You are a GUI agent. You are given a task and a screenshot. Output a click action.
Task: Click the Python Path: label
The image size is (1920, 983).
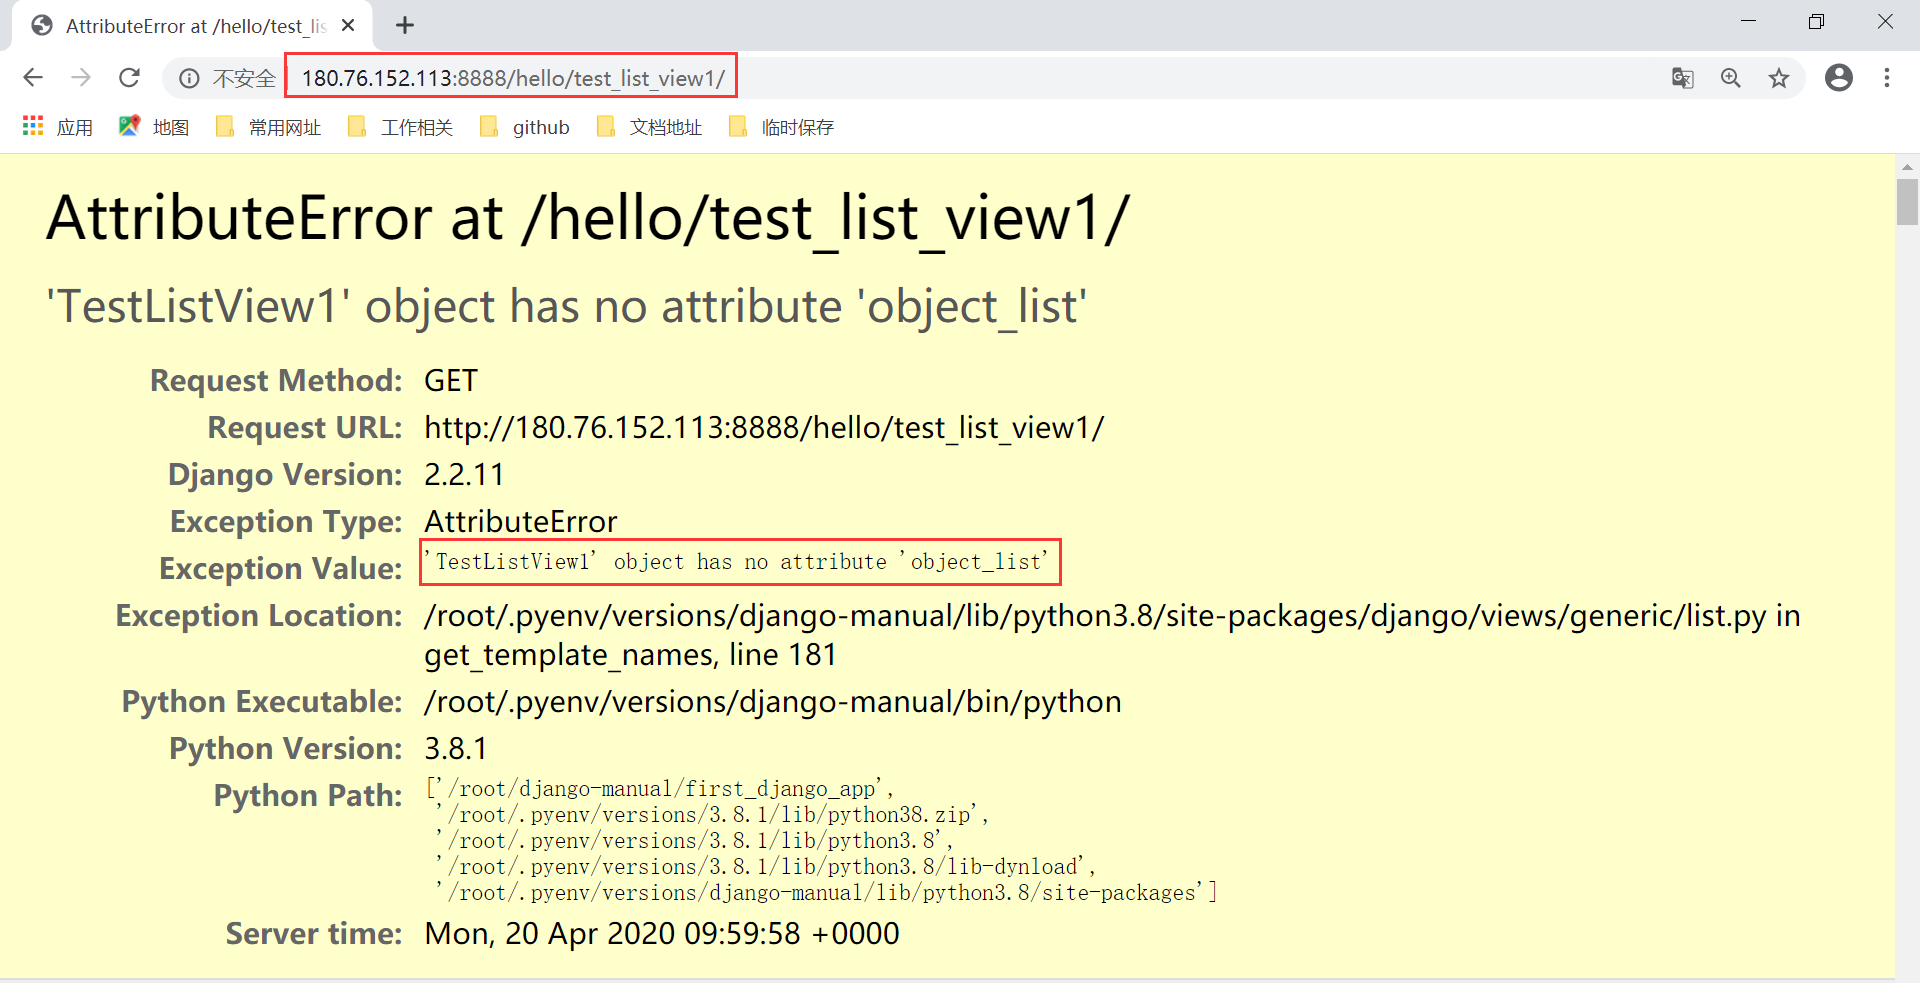308,796
